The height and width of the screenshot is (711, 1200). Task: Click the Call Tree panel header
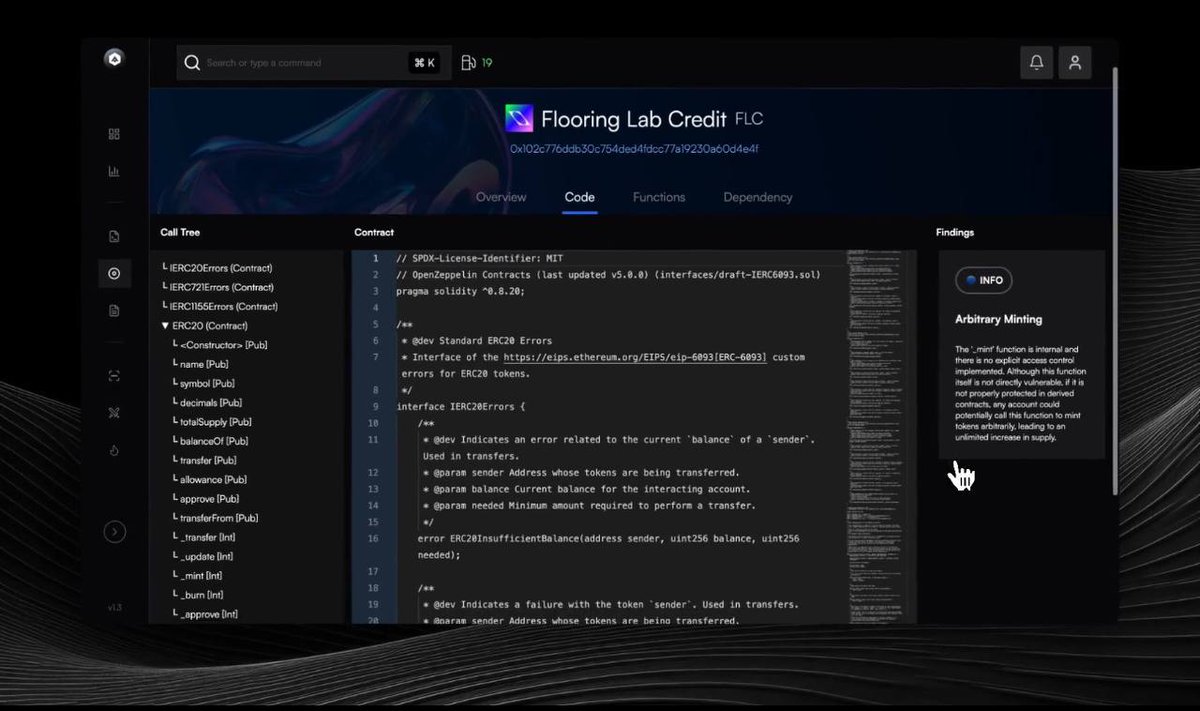pos(180,232)
